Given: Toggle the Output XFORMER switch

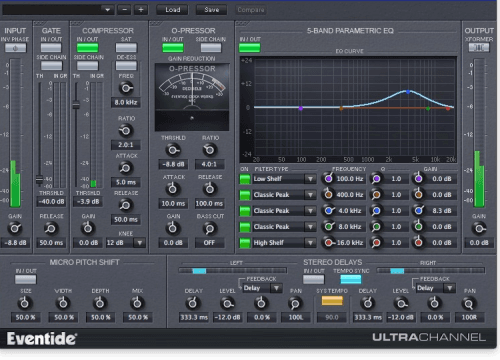Looking at the screenshot, I should [479, 48].
